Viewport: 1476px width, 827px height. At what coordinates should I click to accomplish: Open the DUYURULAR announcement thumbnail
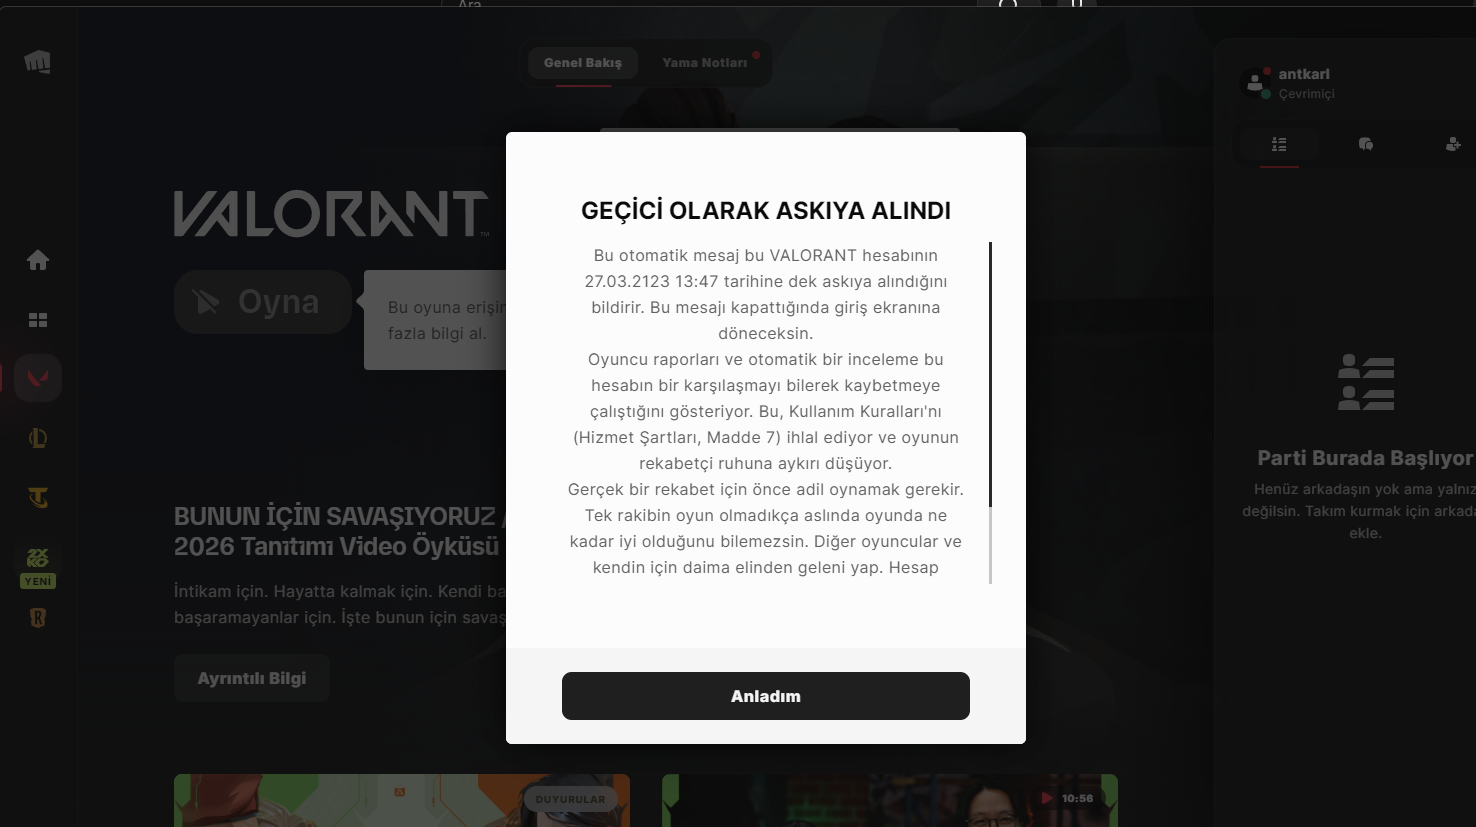[402, 800]
